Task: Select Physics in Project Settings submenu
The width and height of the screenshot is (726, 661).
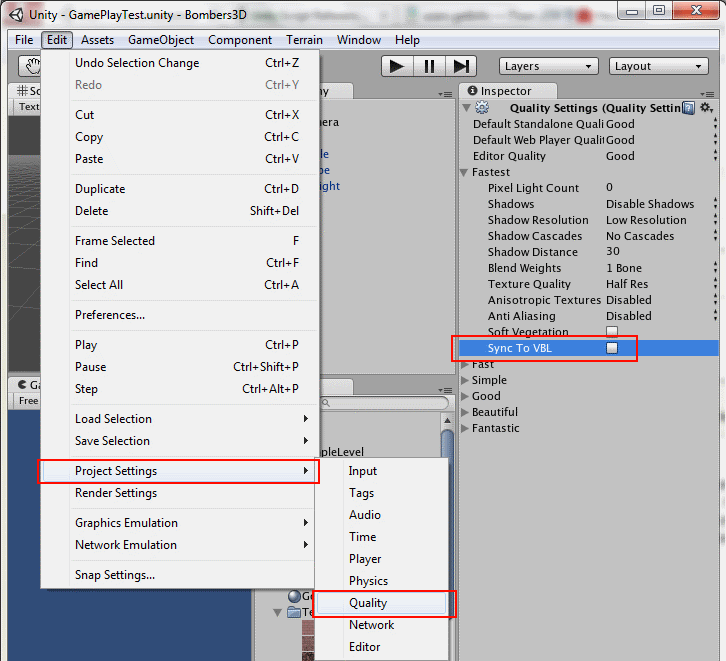Action: [x=382, y=581]
